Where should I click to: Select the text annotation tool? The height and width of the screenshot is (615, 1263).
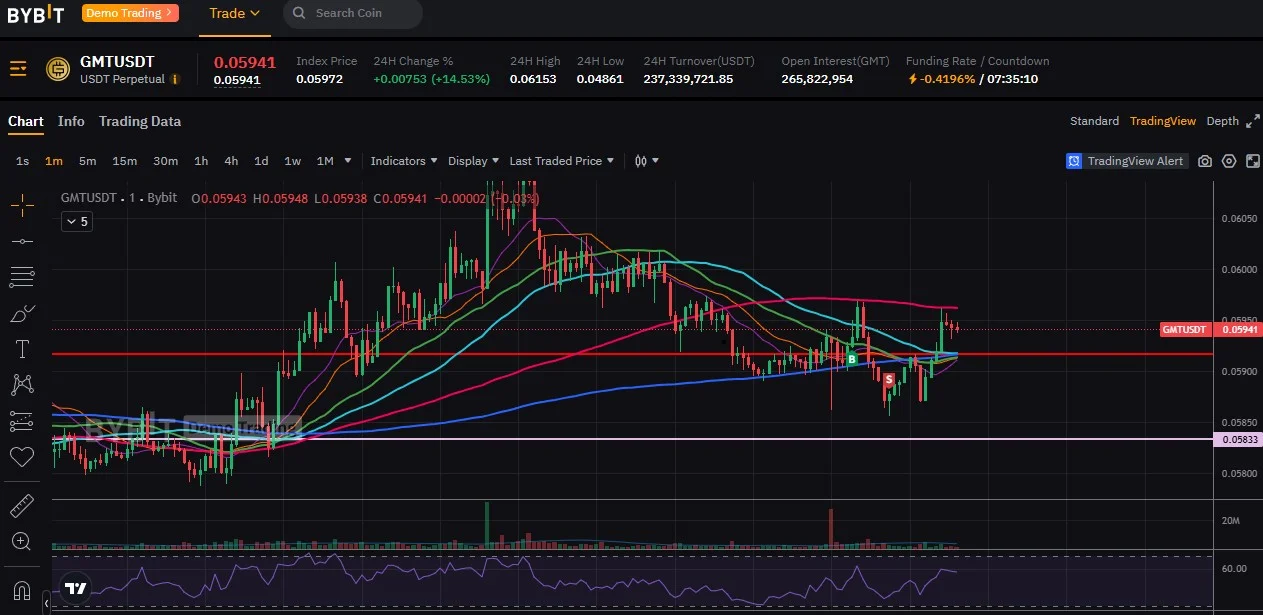point(22,349)
